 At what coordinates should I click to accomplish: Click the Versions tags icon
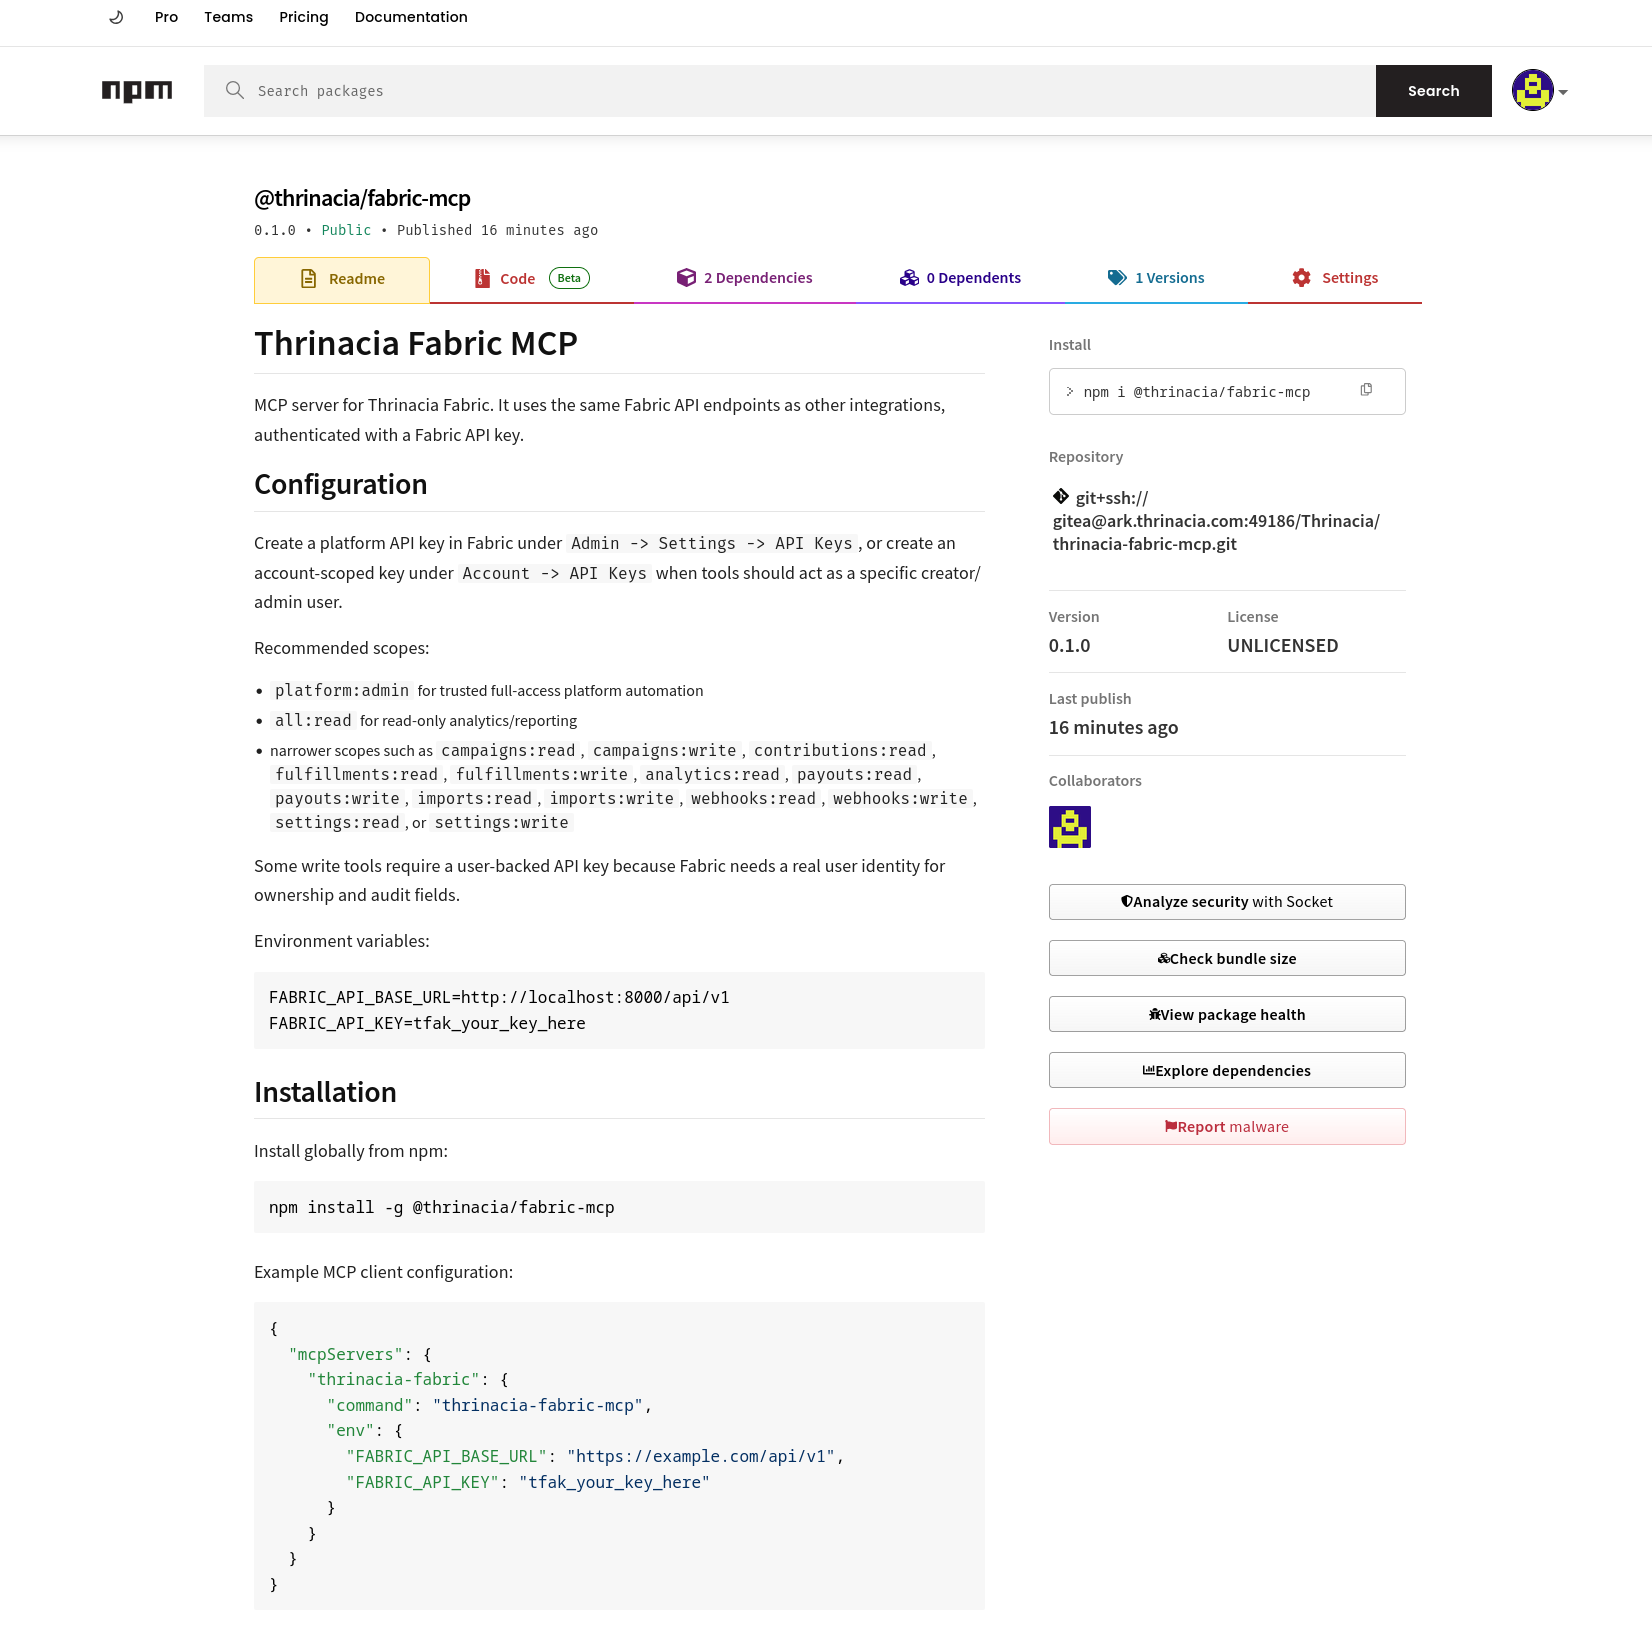[x=1117, y=278]
